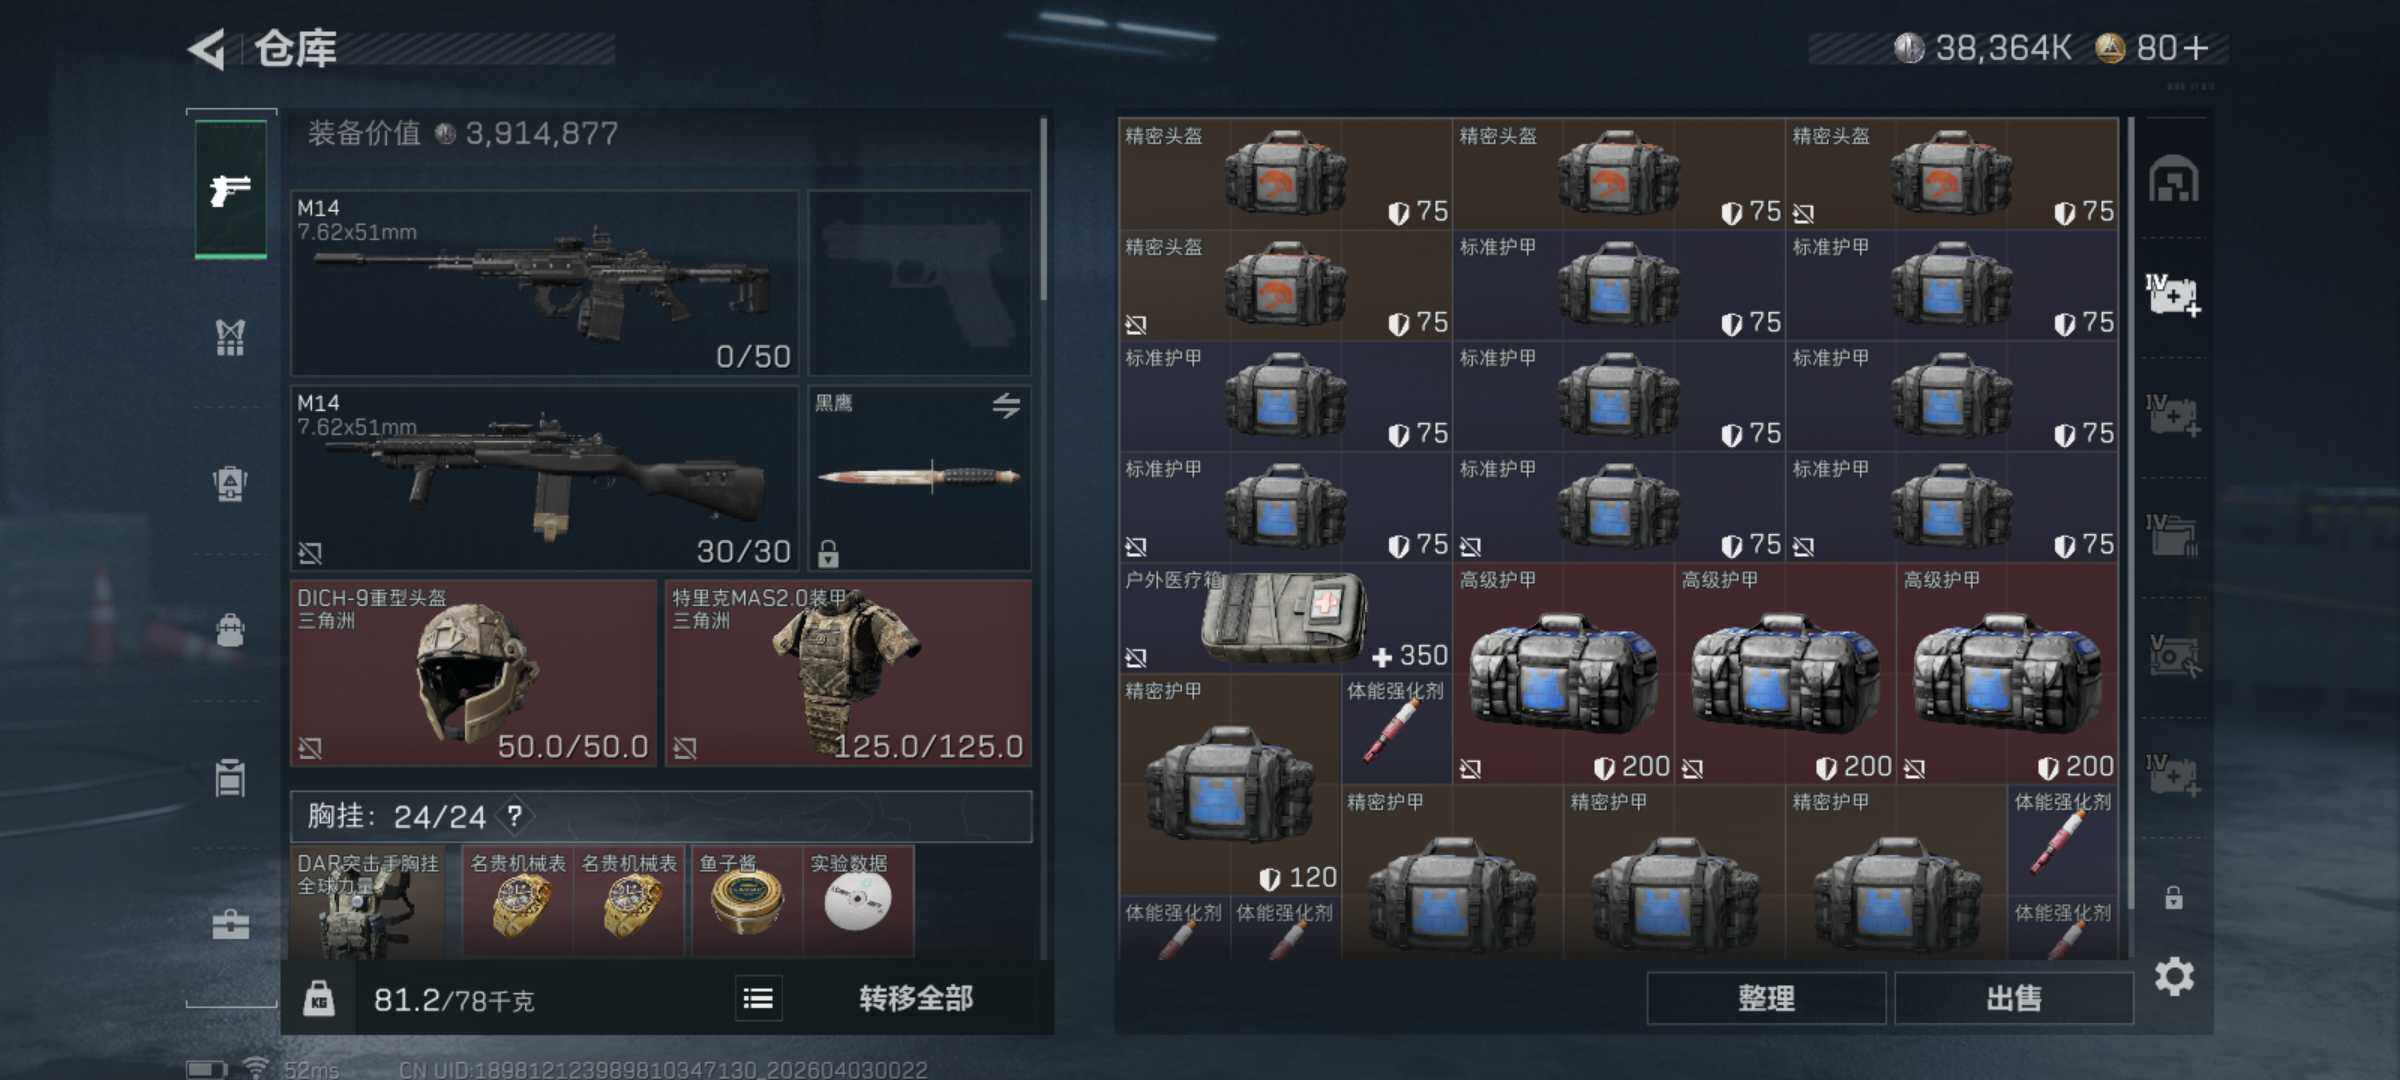This screenshot has height=1080, width=2400.
Task: Click the 整理 sort button
Action: tap(1766, 998)
